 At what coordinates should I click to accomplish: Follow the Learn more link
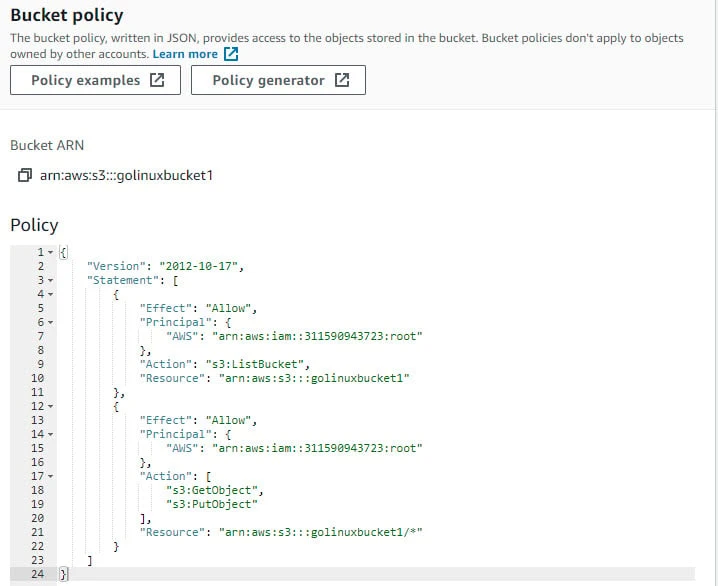coord(185,54)
